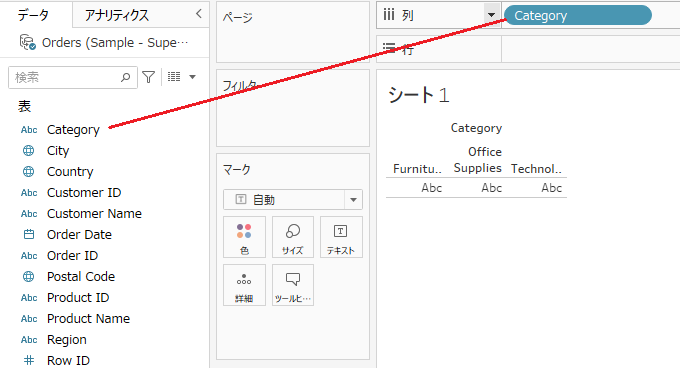Open the data pane view options dropdown arrow

(x=192, y=77)
